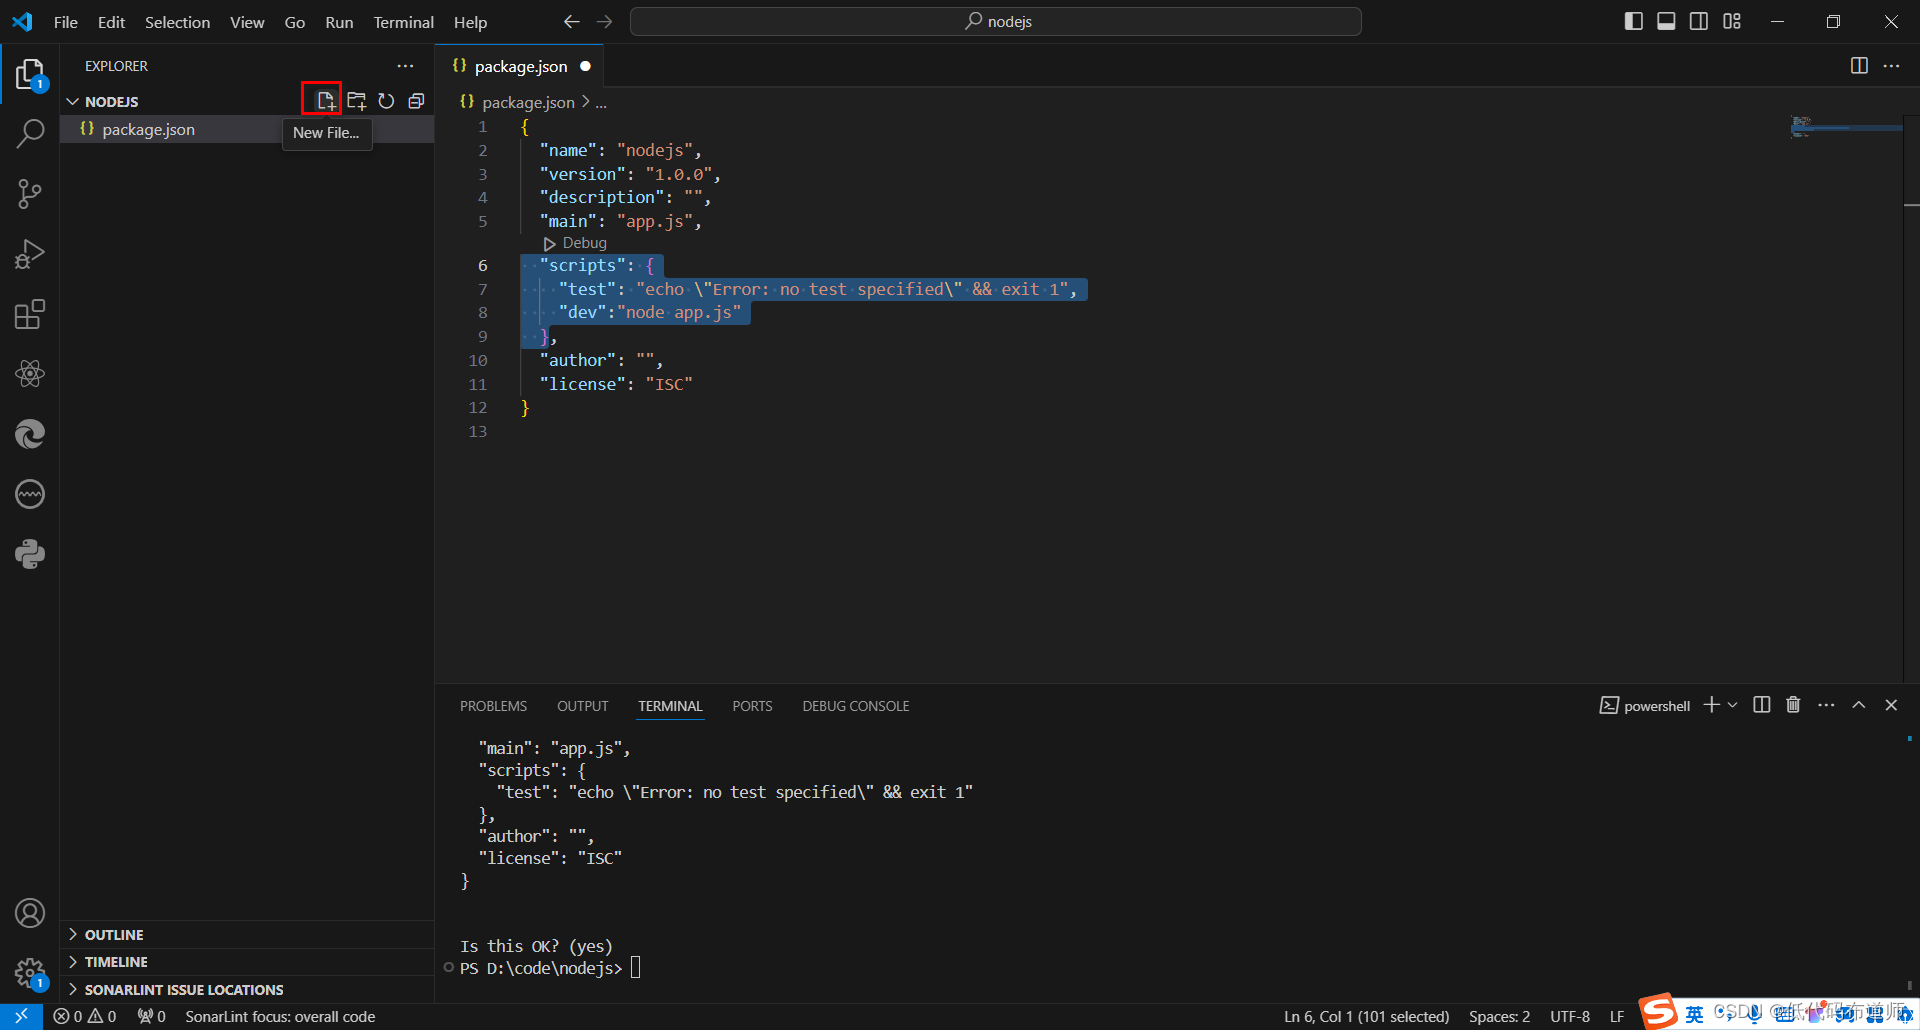Select package.json in the file tree
Screen dimensions: 1920x1030
coord(247,129)
